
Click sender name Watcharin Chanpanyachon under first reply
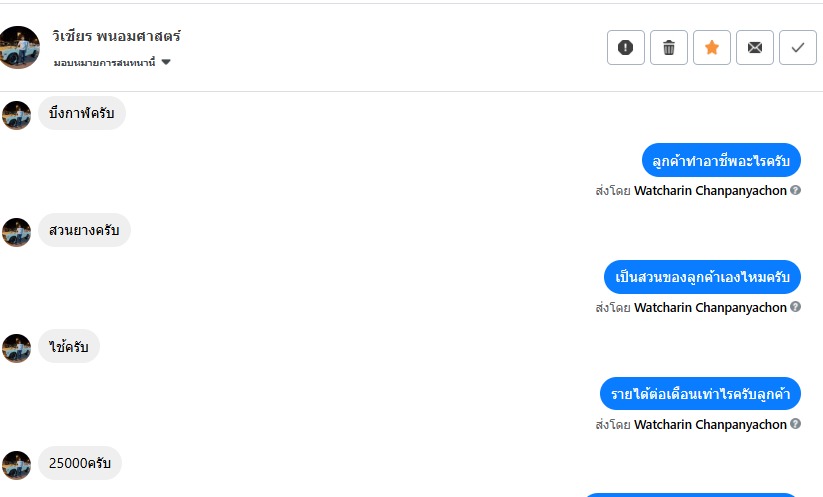pyautogui.click(x=710, y=190)
